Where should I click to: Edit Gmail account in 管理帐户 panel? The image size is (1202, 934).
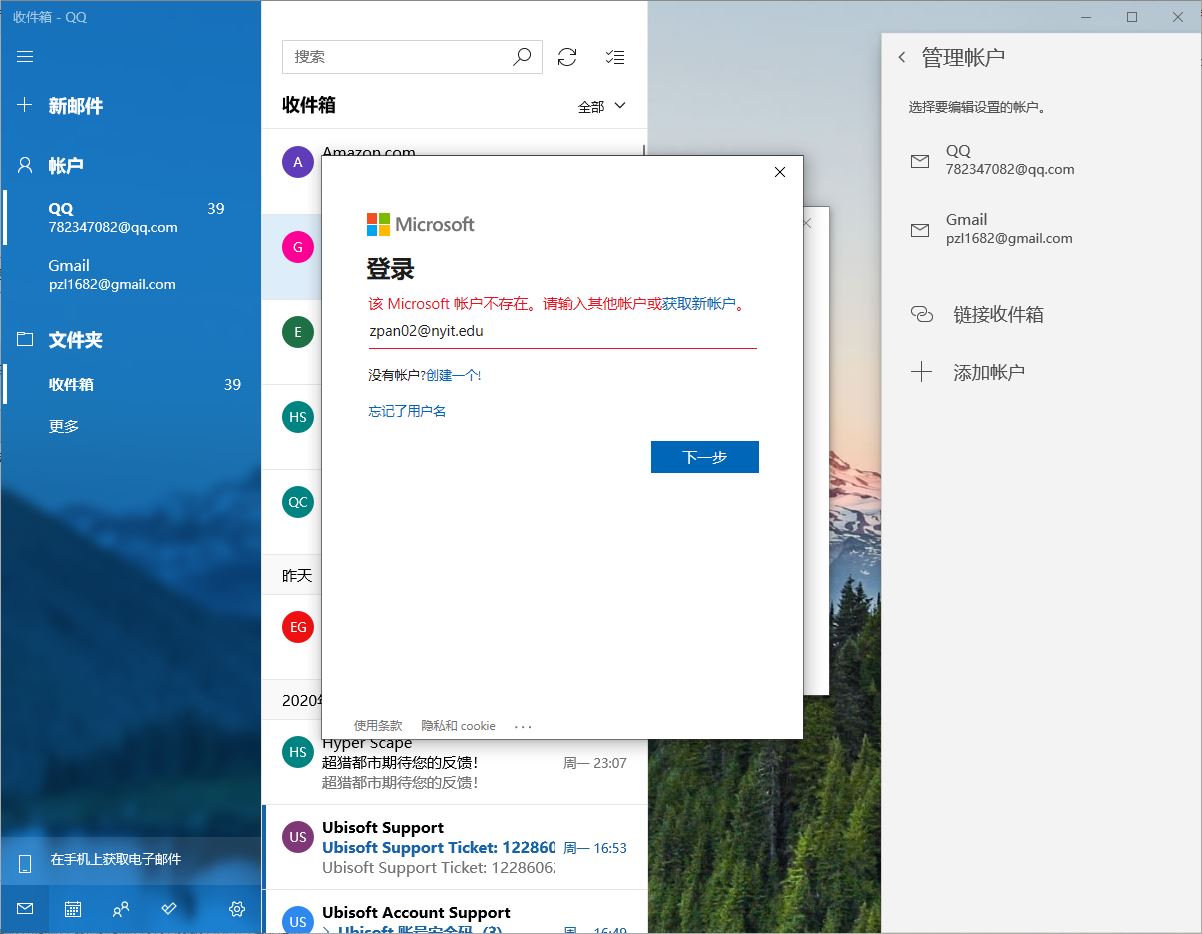click(1042, 229)
